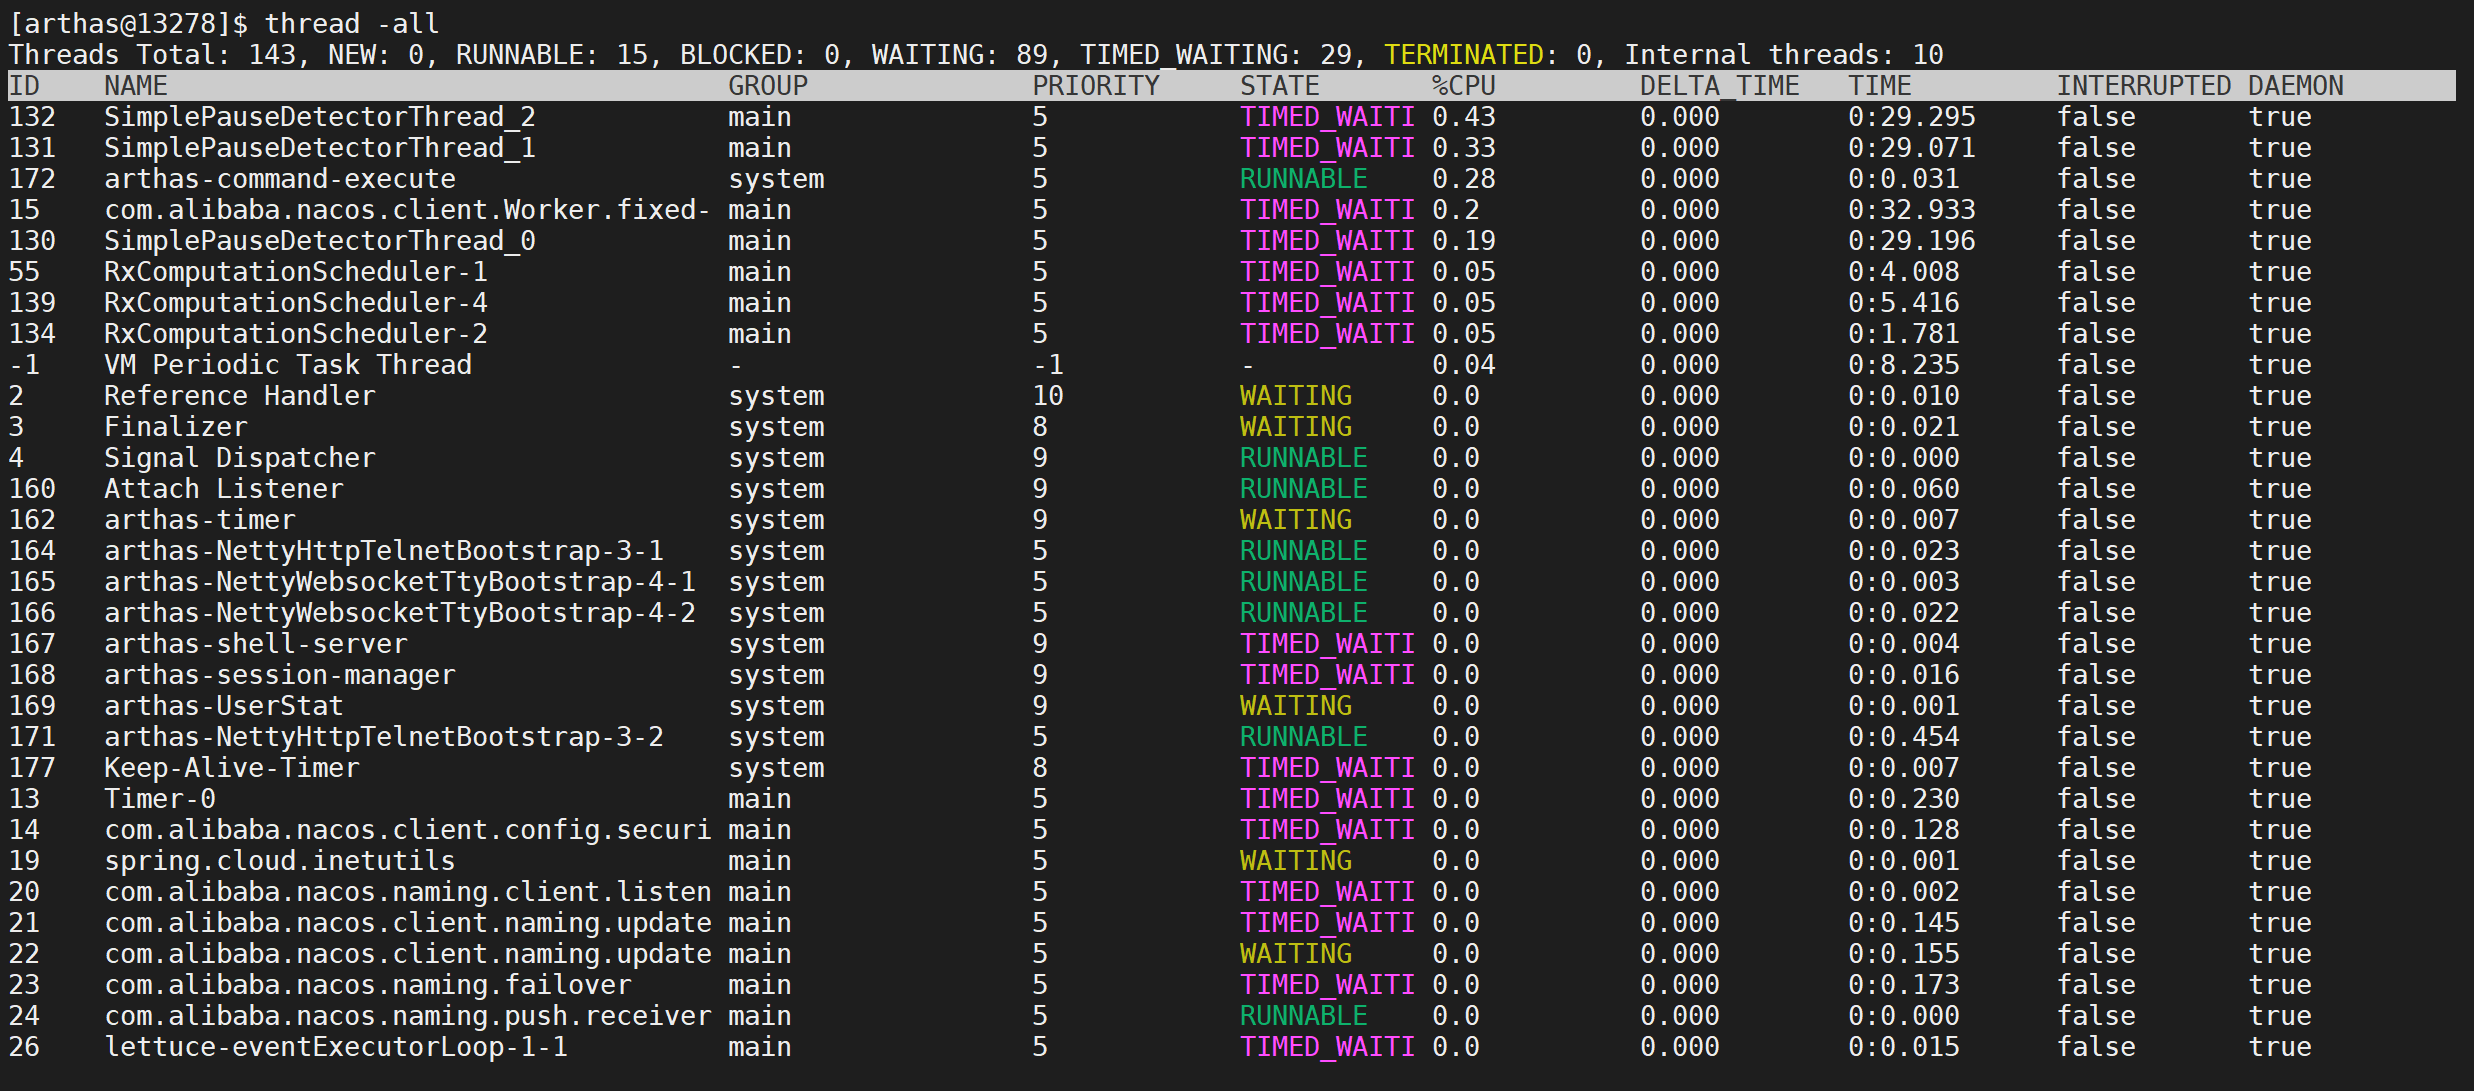Click TIMED_WAITI state of Keep-Alive-Timer row
The height and width of the screenshot is (1091, 2474).
[x=1328, y=768]
